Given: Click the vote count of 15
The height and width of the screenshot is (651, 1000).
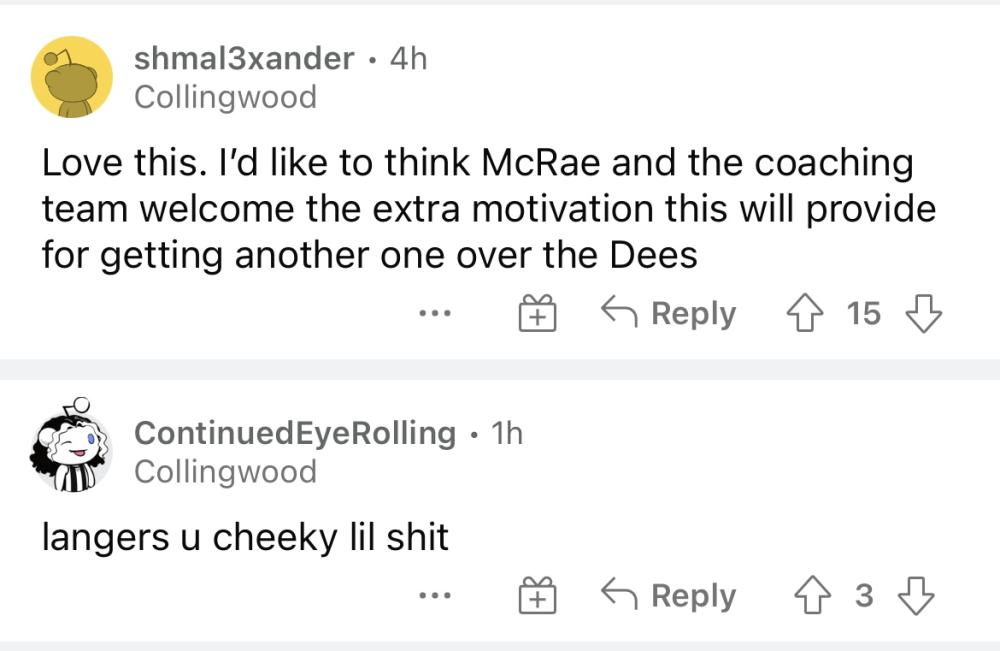Looking at the screenshot, I should [x=864, y=314].
